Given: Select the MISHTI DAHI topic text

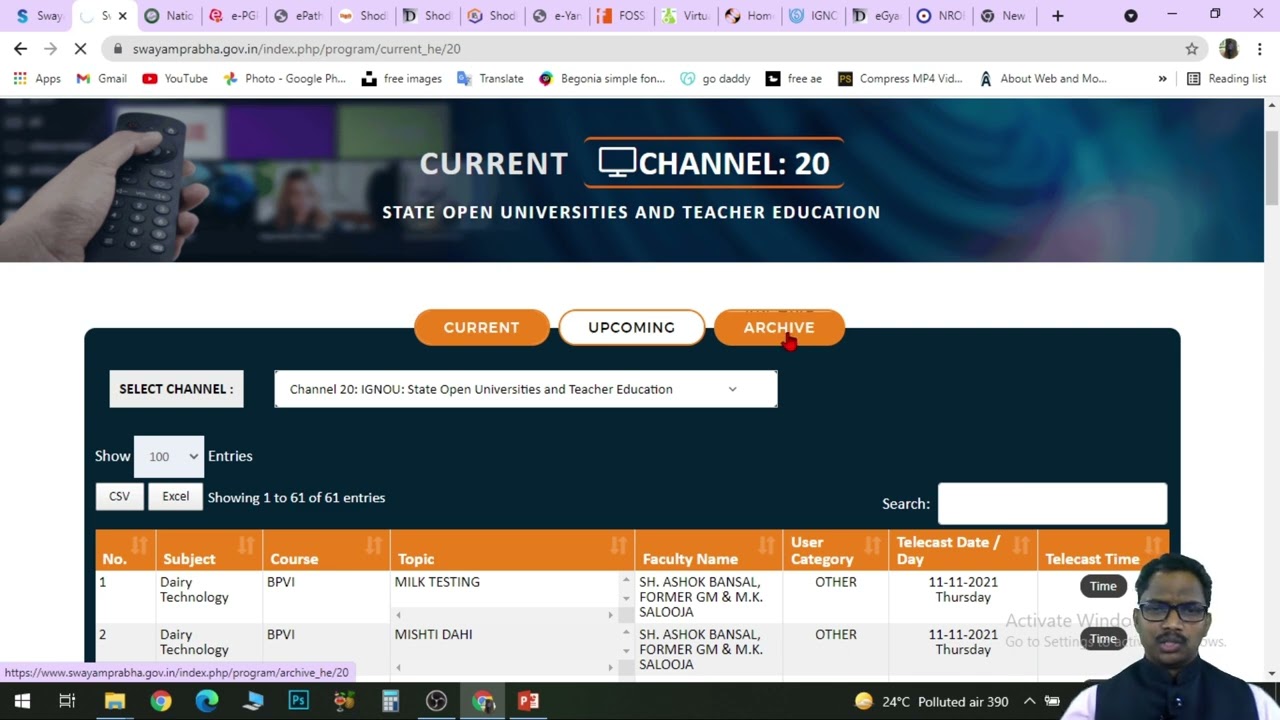Looking at the screenshot, I should click(x=434, y=634).
